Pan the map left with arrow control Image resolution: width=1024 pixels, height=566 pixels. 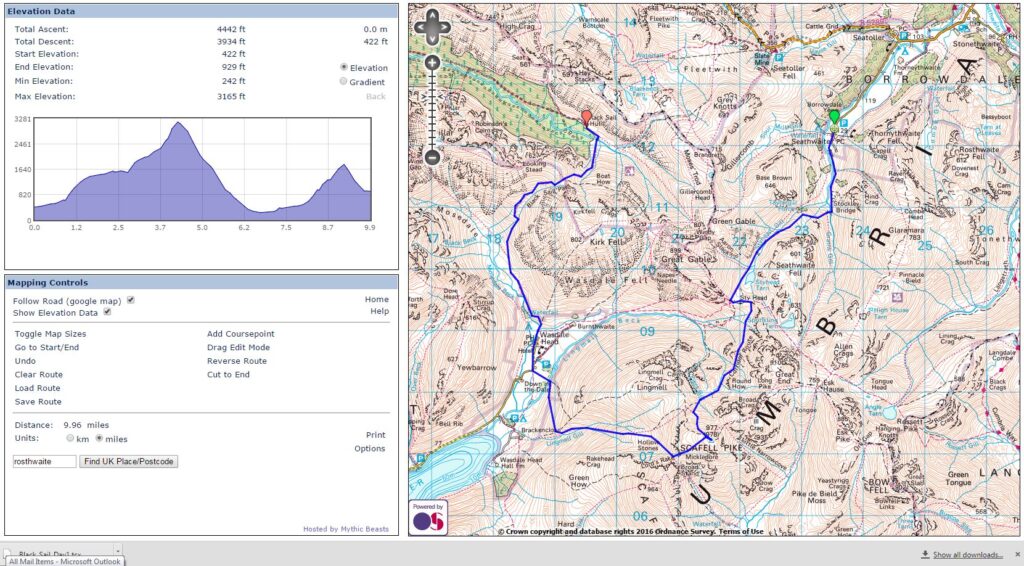[421, 28]
